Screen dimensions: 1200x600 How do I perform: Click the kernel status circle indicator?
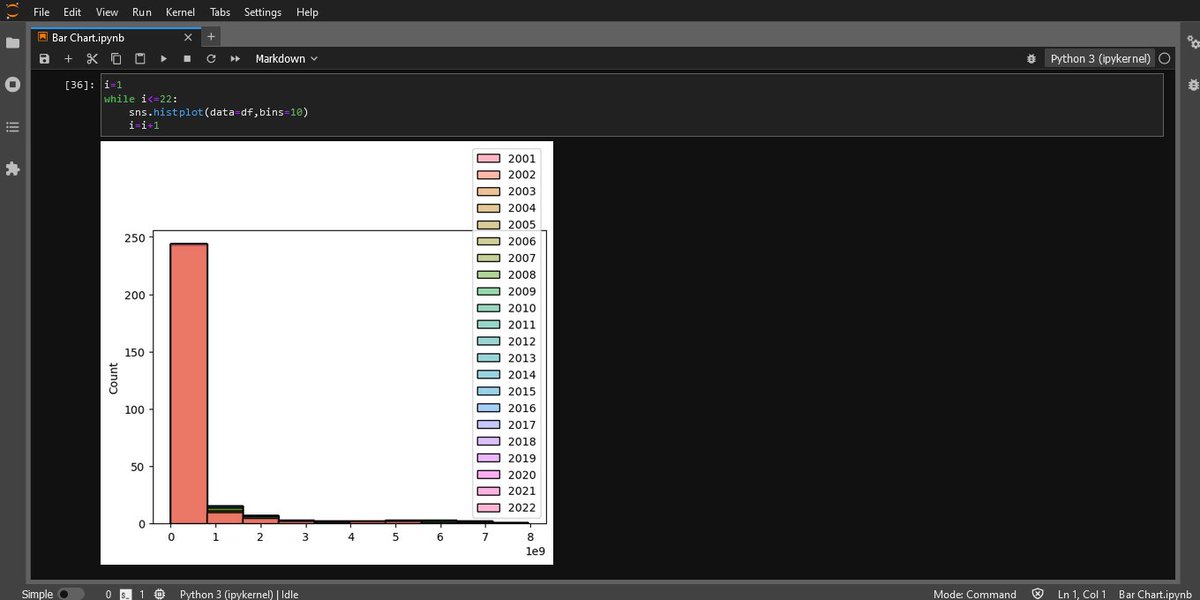coord(1164,59)
